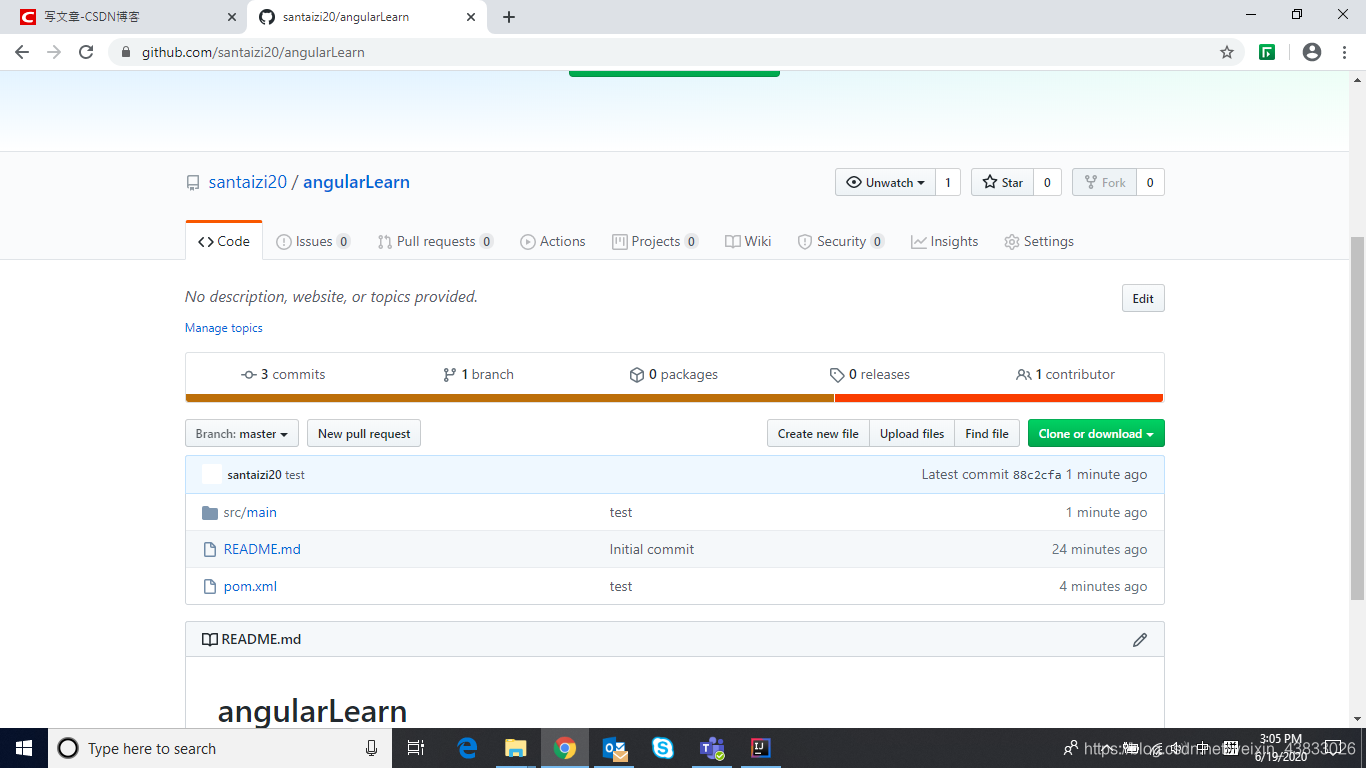Open the README.md file
1366x768 pixels.
pyautogui.click(x=262, y=549)
